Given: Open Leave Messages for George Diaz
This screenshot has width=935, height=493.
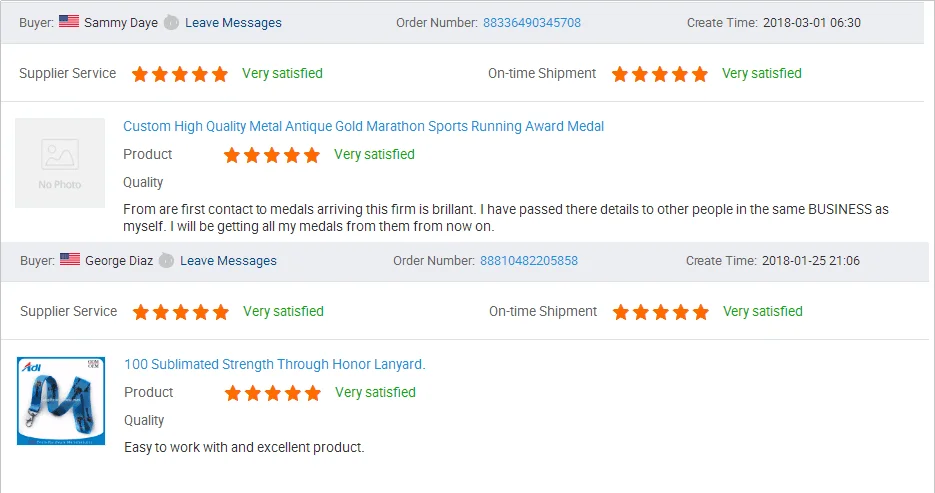Looking at the screenshot, I should pos(228,260).
